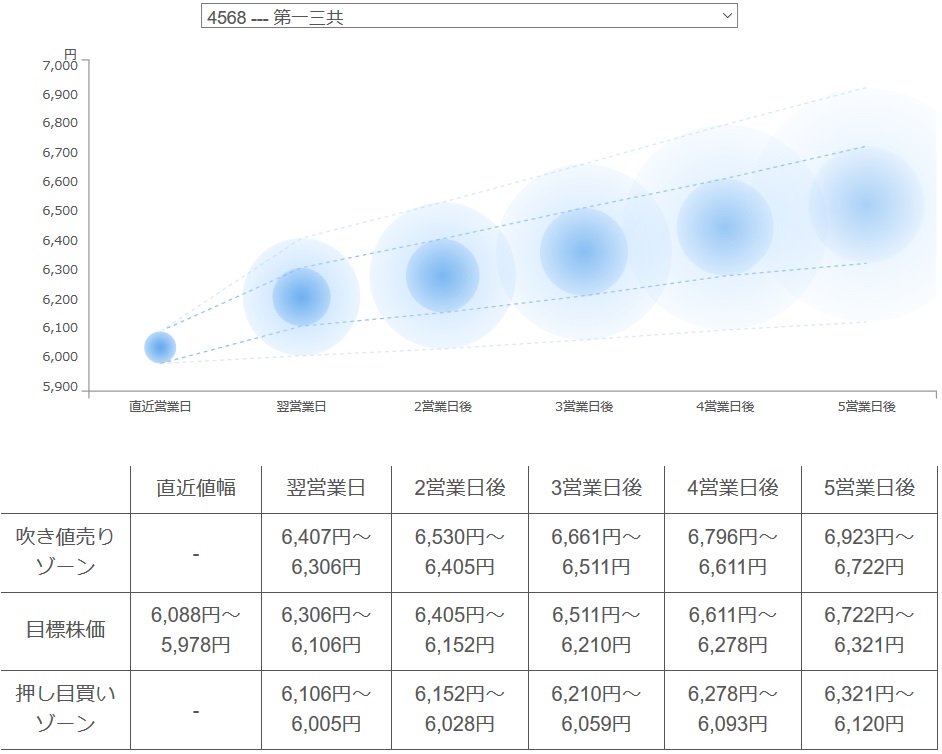
Task: Click the 翌営業日 bubble on the chart
Action: click(302, 297)
